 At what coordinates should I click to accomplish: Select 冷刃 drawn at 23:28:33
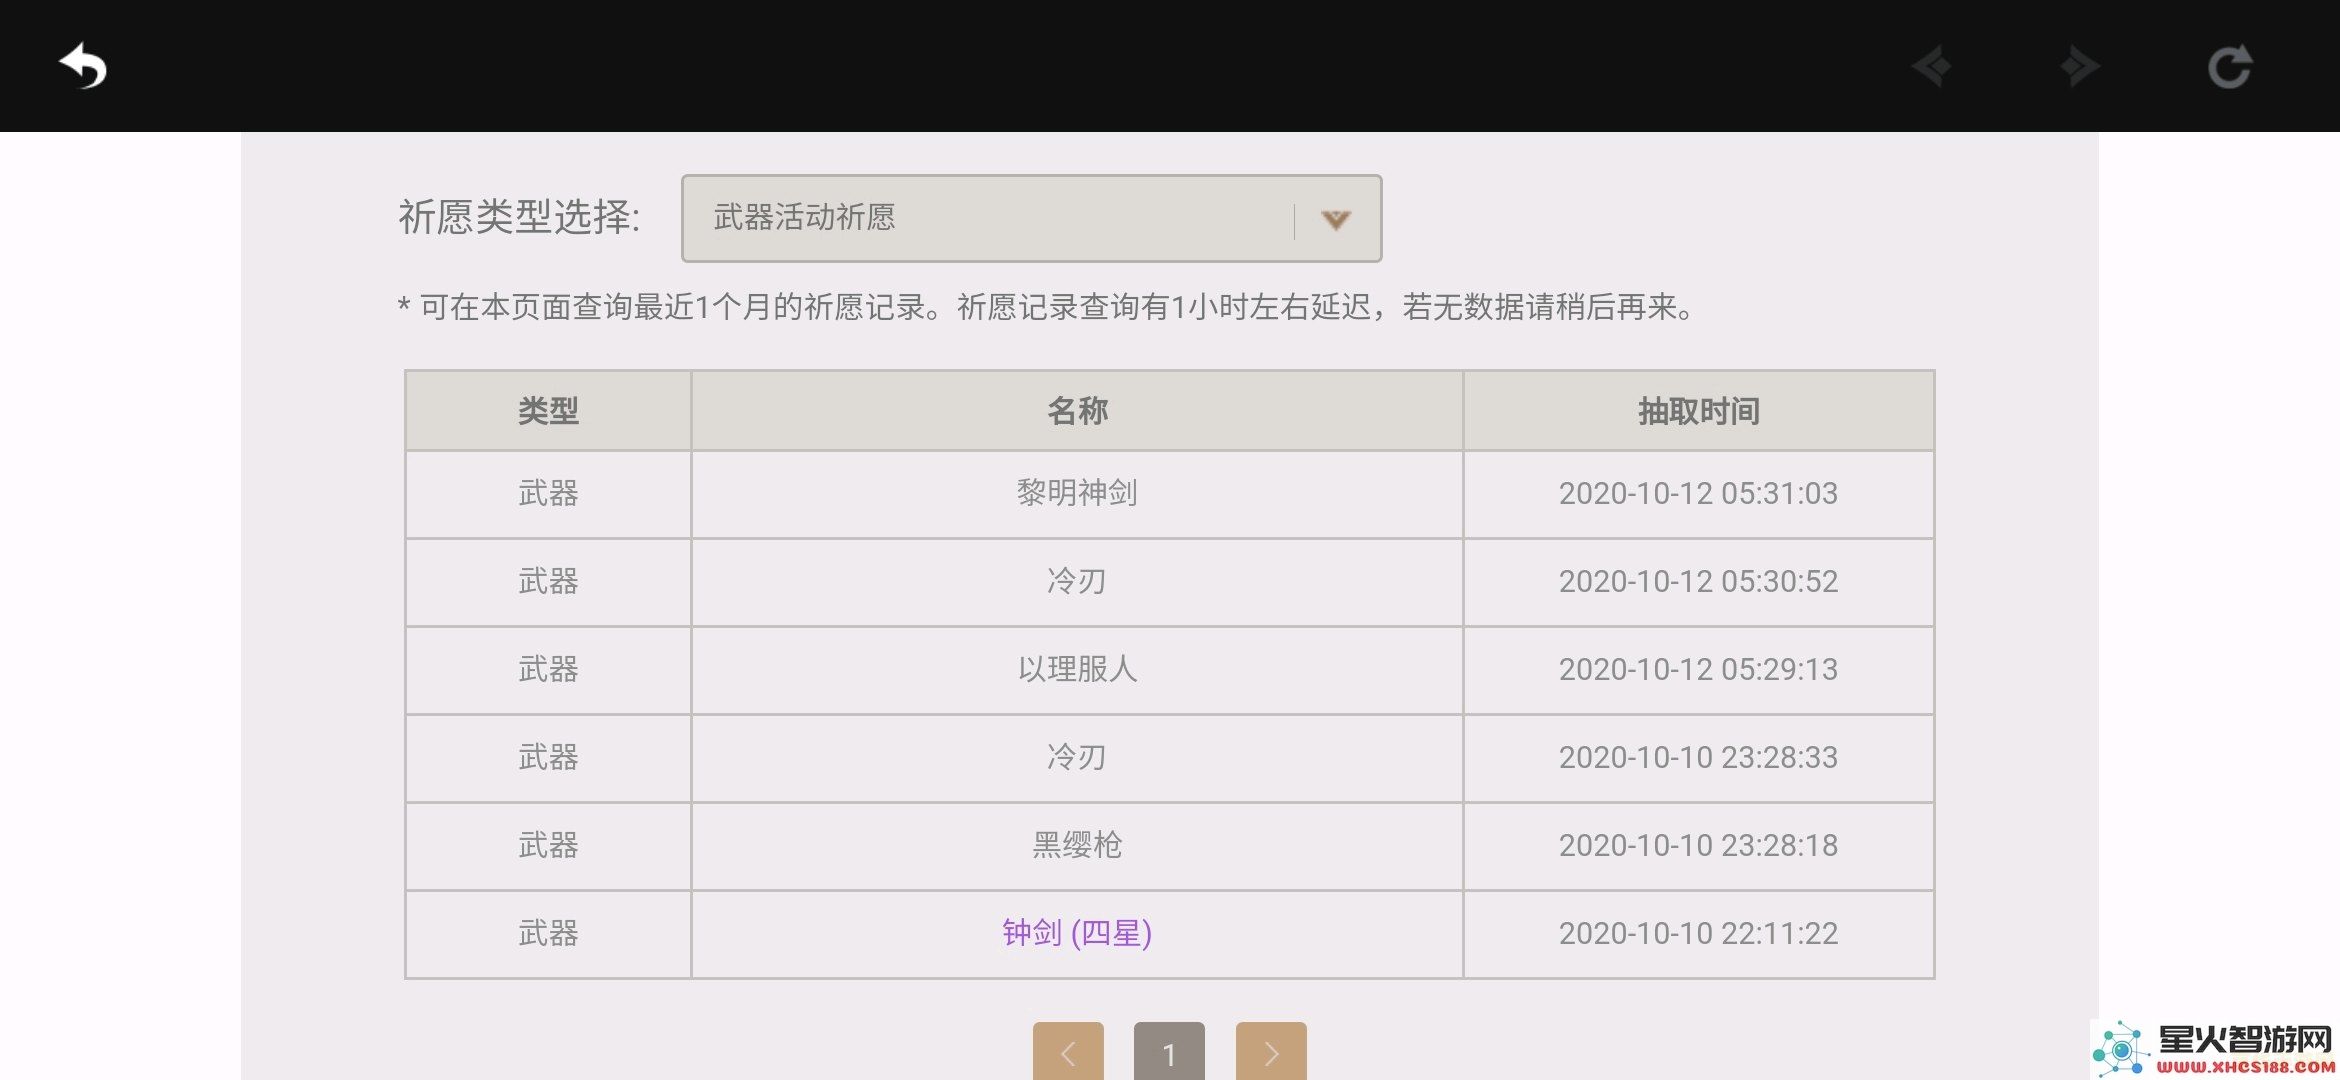click(1077, 757)
